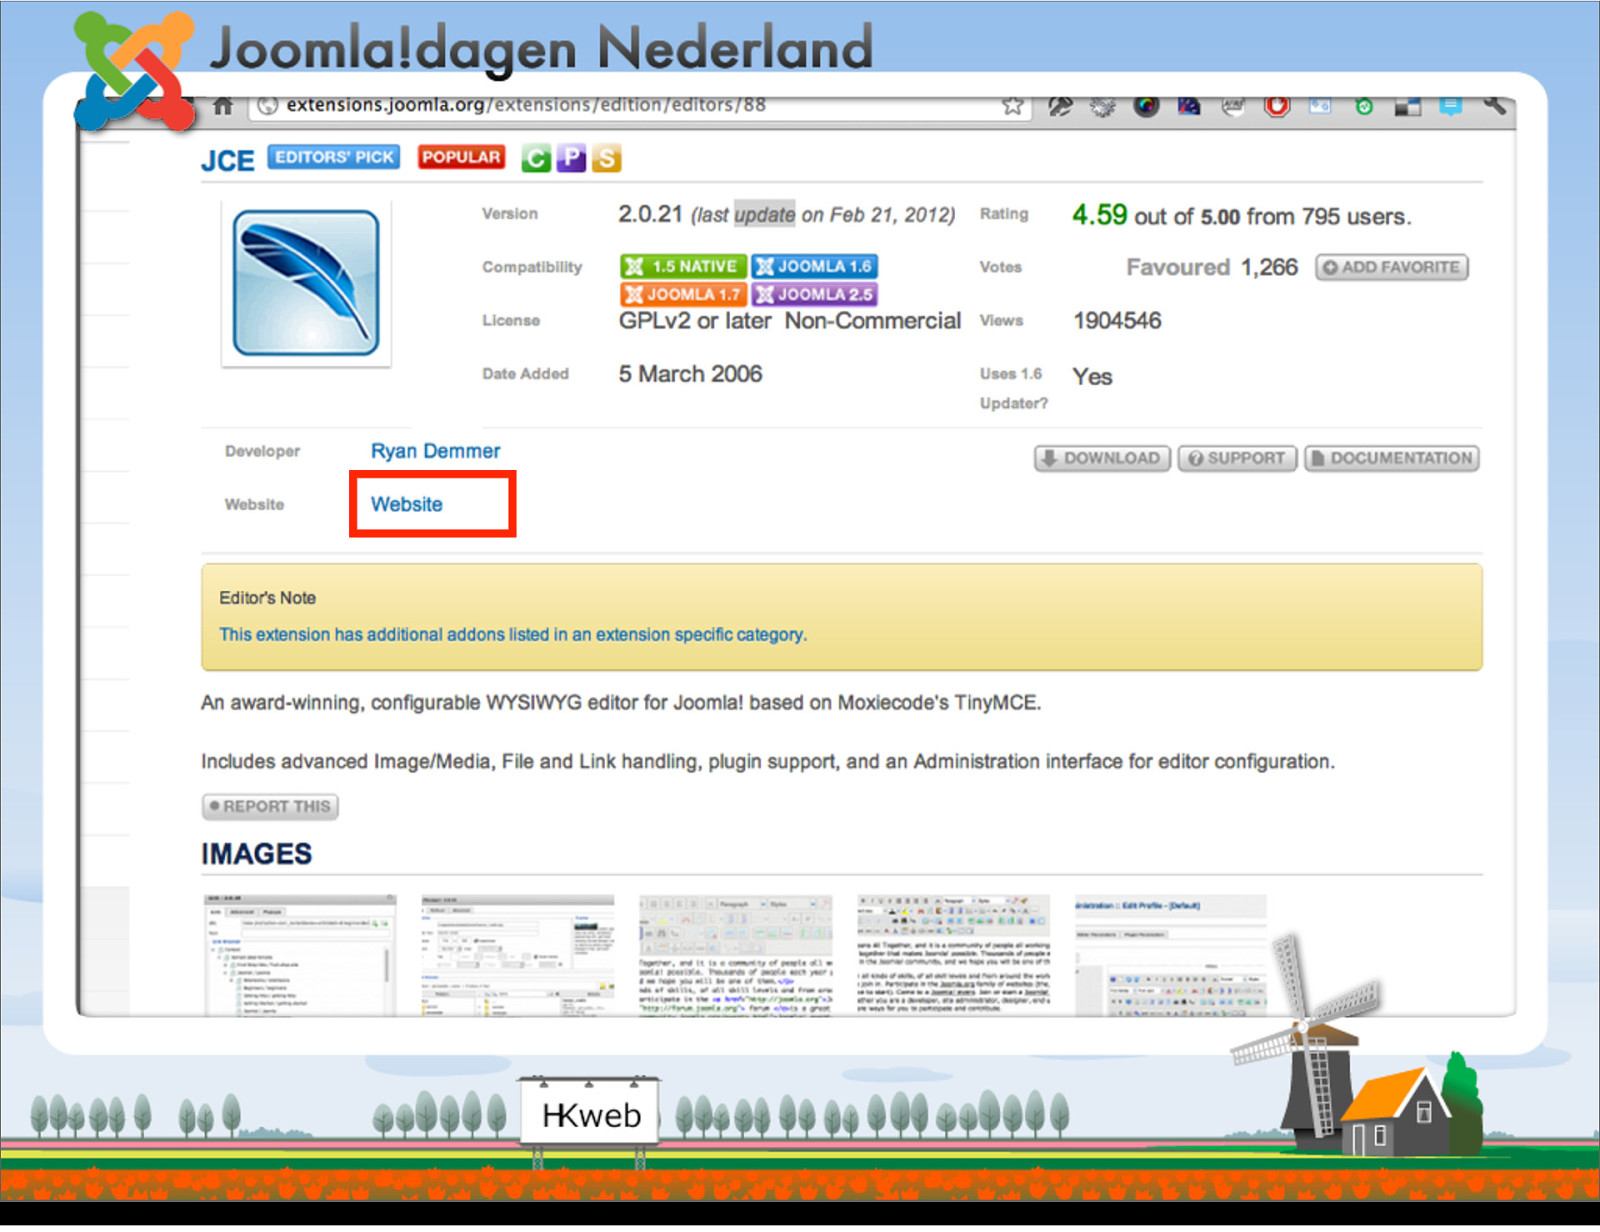The image size is (1600, 1232).
Task: Click the views count 1904546
Action: [x=1117, y=321]
